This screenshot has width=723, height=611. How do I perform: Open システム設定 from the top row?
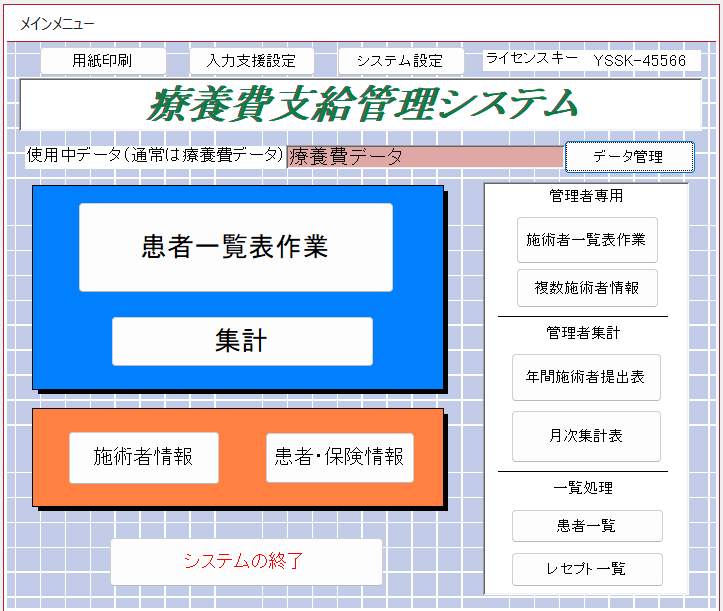(x=400, y=61)
